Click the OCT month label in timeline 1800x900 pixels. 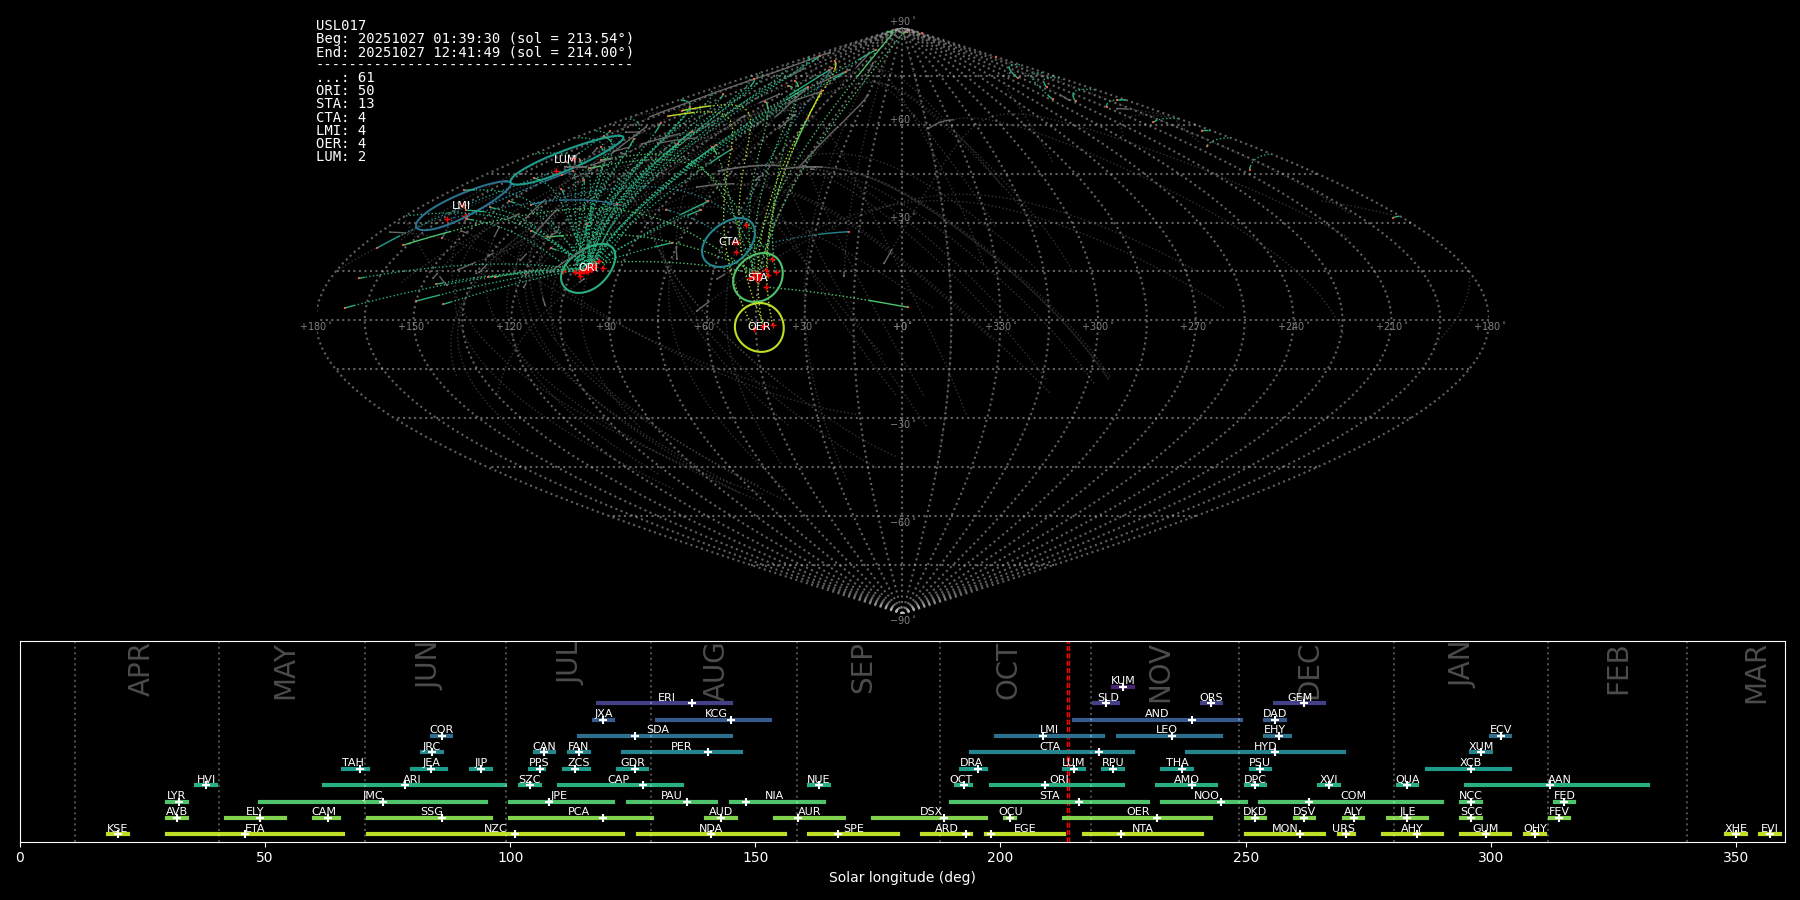1007,673
